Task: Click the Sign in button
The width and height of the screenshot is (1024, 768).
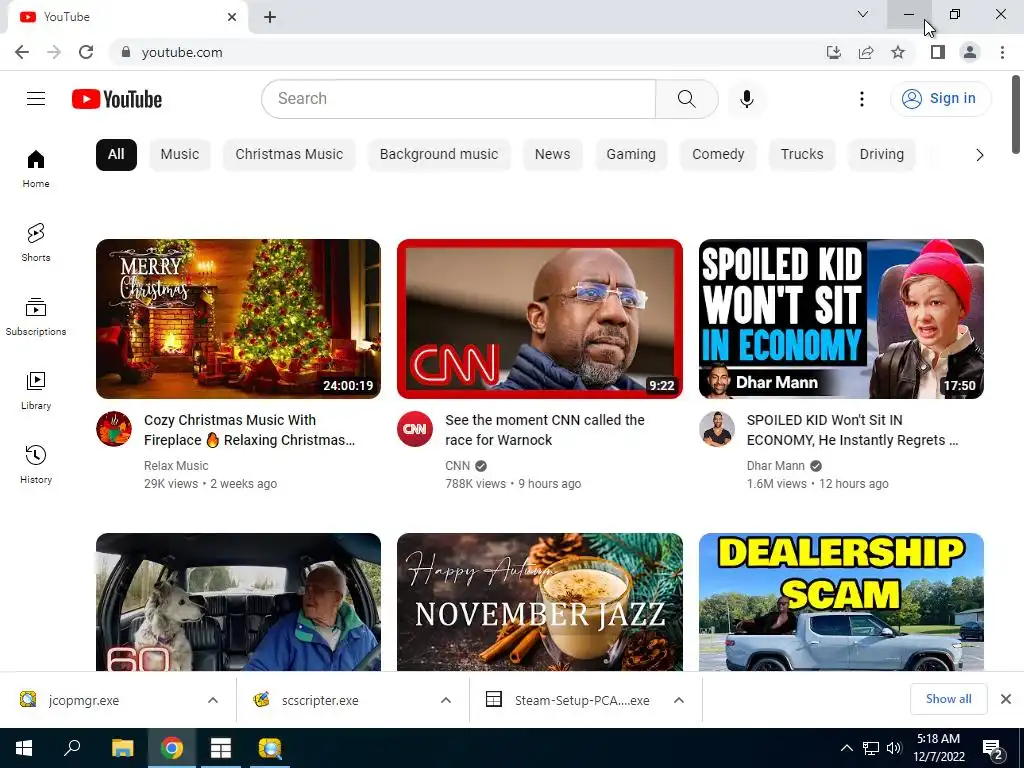Action: [940, 99]
